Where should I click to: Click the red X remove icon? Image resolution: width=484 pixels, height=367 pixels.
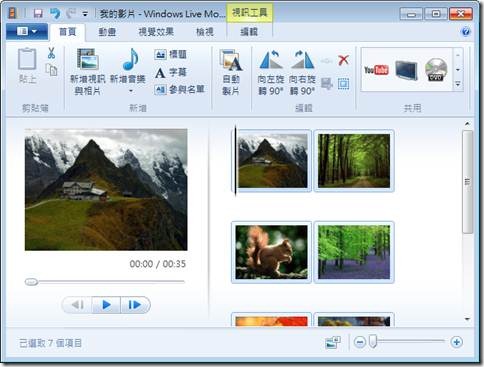(x=343, y=60)
